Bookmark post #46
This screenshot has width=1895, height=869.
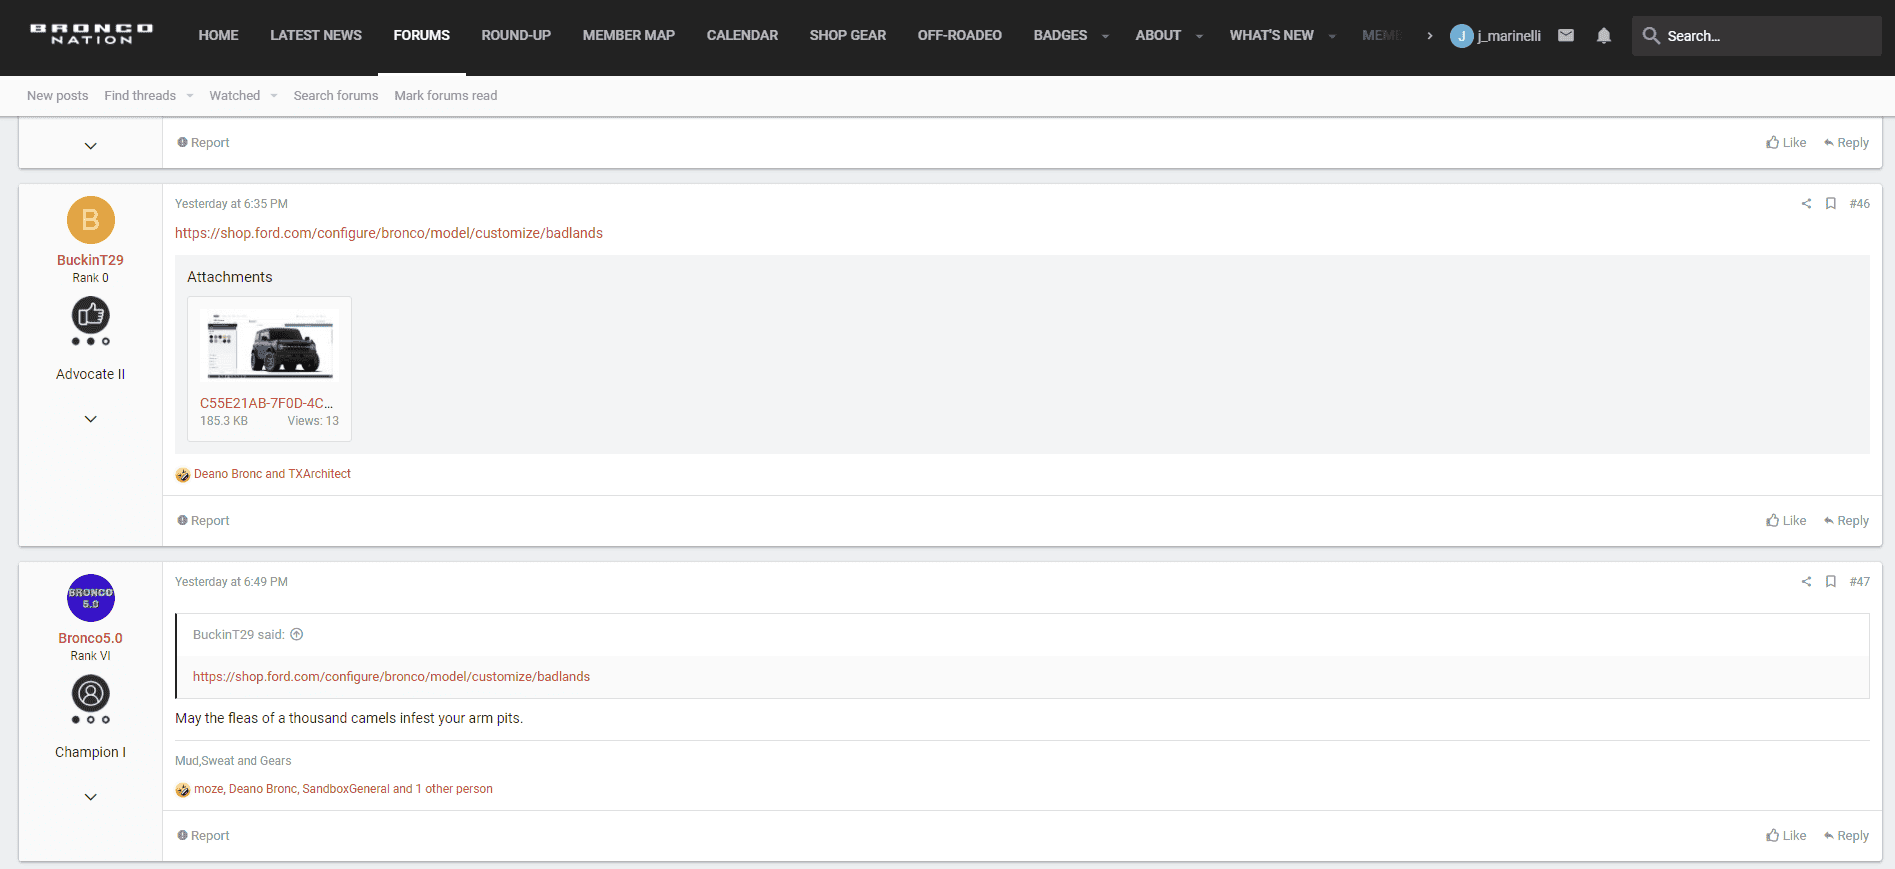click(x=1831, y=204)
